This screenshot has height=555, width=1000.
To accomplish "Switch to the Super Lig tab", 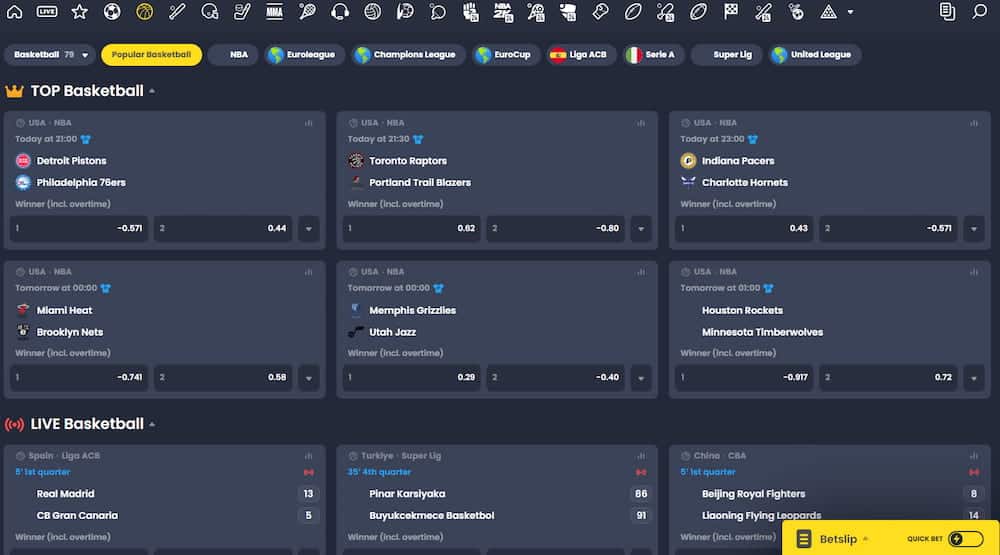I will click(726, 55).
